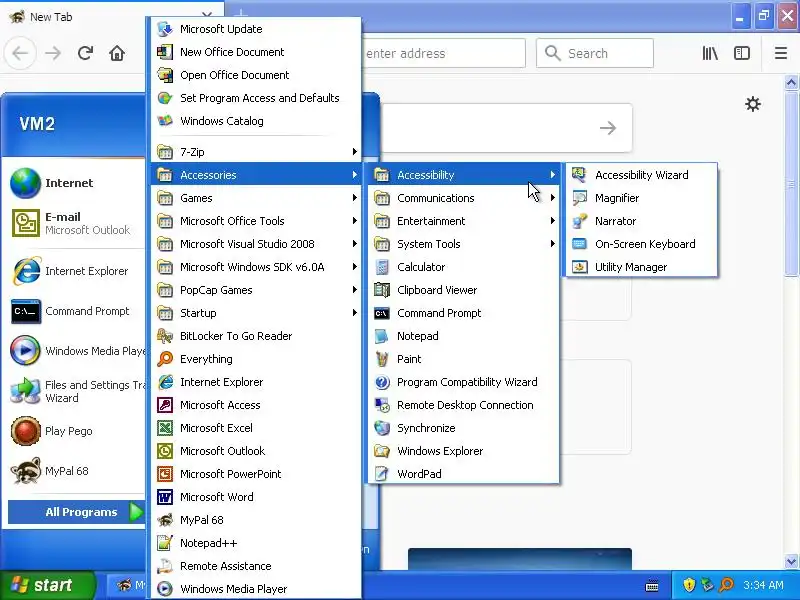Image resolution: width=800 pixels, height=600 pixels.
Task: Click browser reload button
Action: (x=85, y=53)
